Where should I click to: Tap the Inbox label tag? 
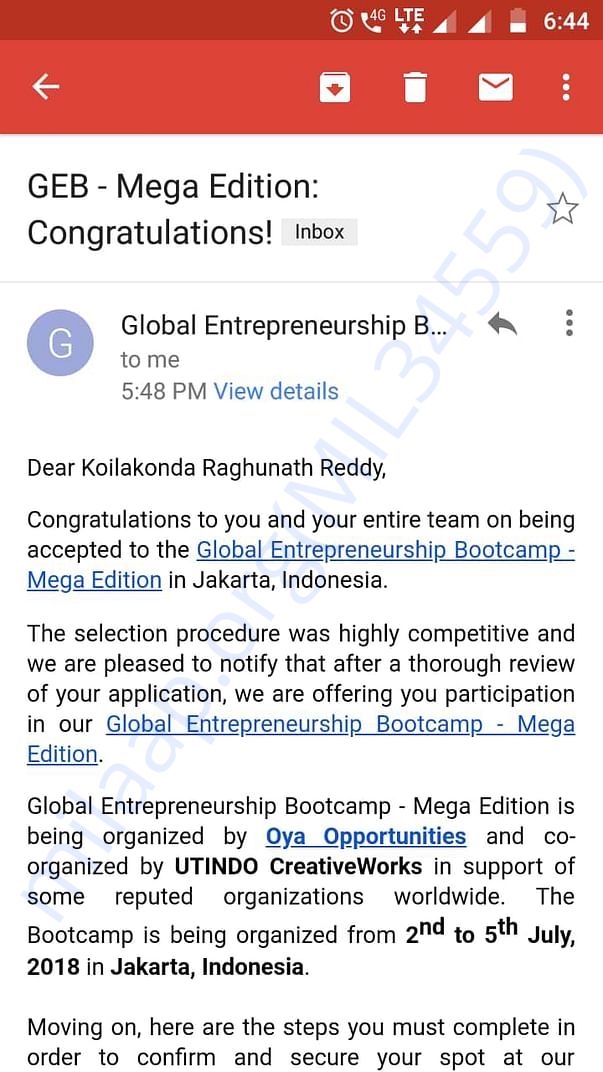319,232
